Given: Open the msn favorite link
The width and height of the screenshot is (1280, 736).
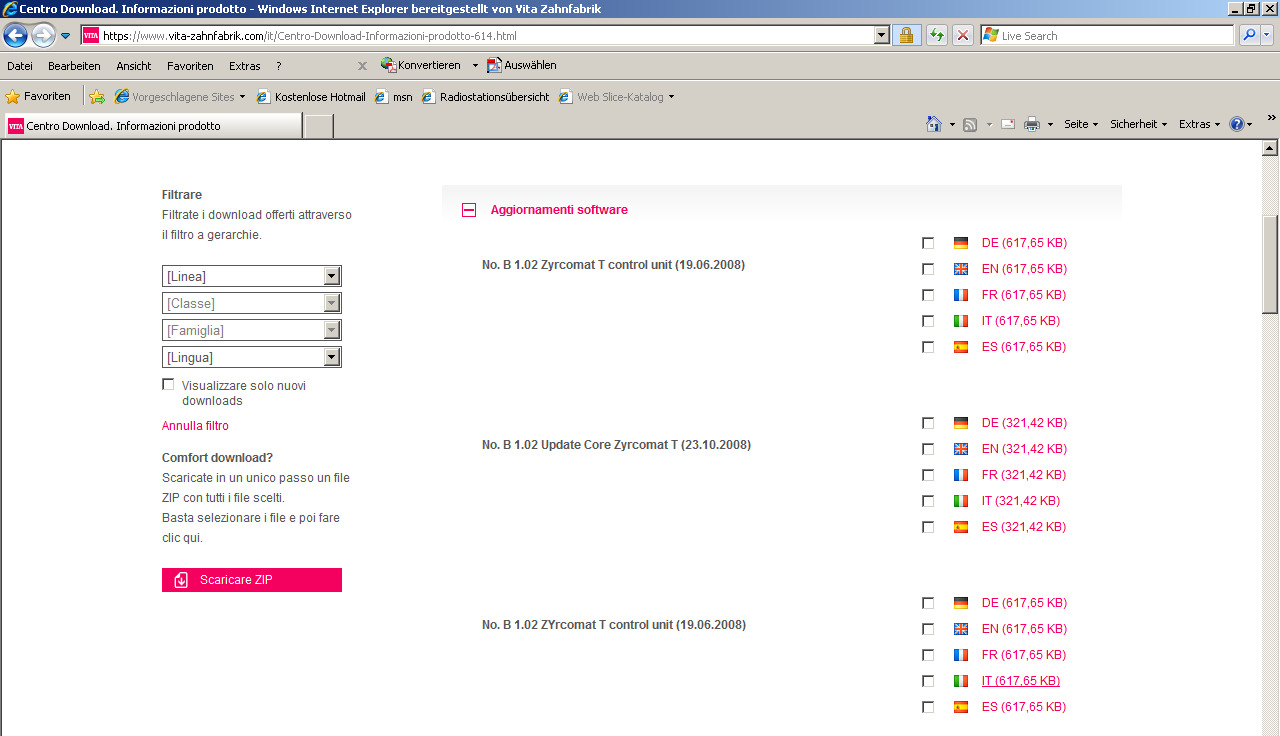Looking at the screenshot, I should [393, 97].
